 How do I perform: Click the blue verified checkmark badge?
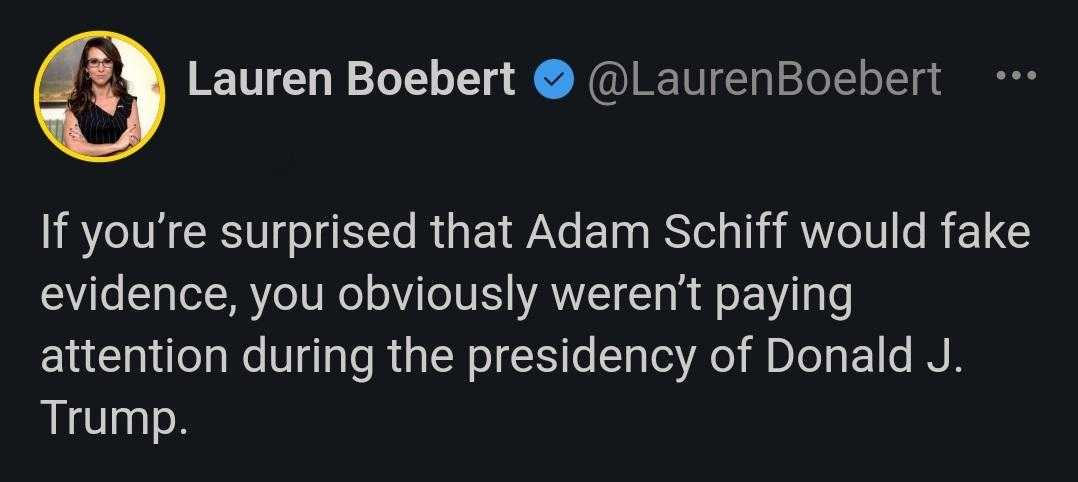point(553,80)
